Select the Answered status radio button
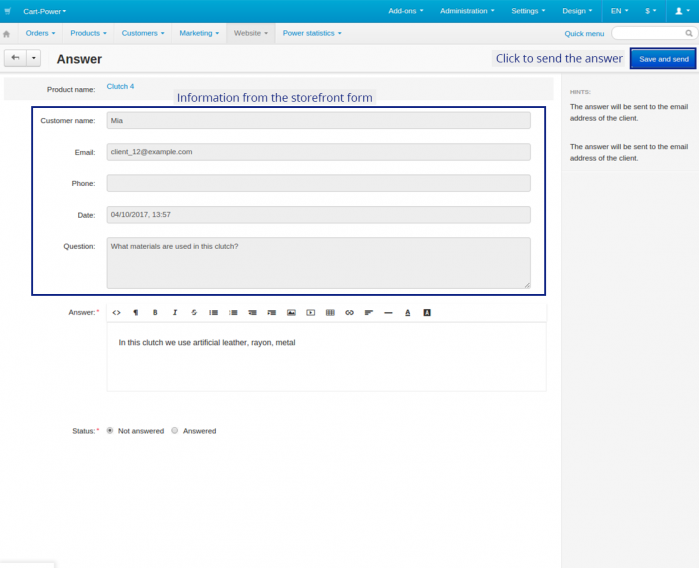 (x=175, y=430)
